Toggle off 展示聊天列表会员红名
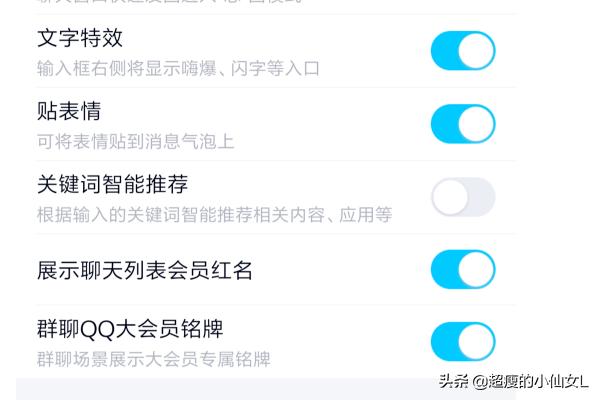The image size is (600, 400). [x=463, y=269]
